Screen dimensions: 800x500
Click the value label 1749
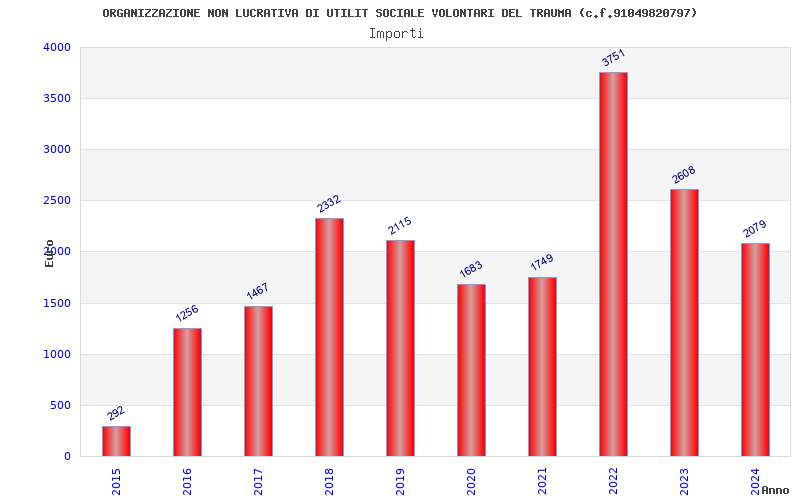(541, 262)
